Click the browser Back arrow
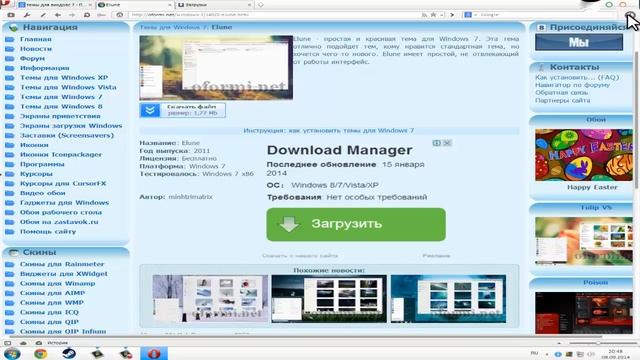Image resolution: width=640 pixels, height=360 pixels. click(x=58, y=15)
